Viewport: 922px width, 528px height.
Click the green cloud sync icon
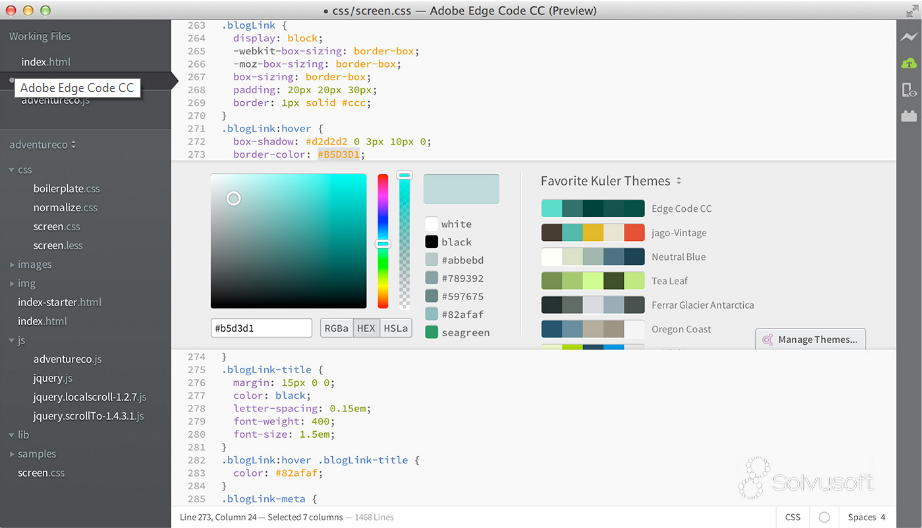point(909,63)
